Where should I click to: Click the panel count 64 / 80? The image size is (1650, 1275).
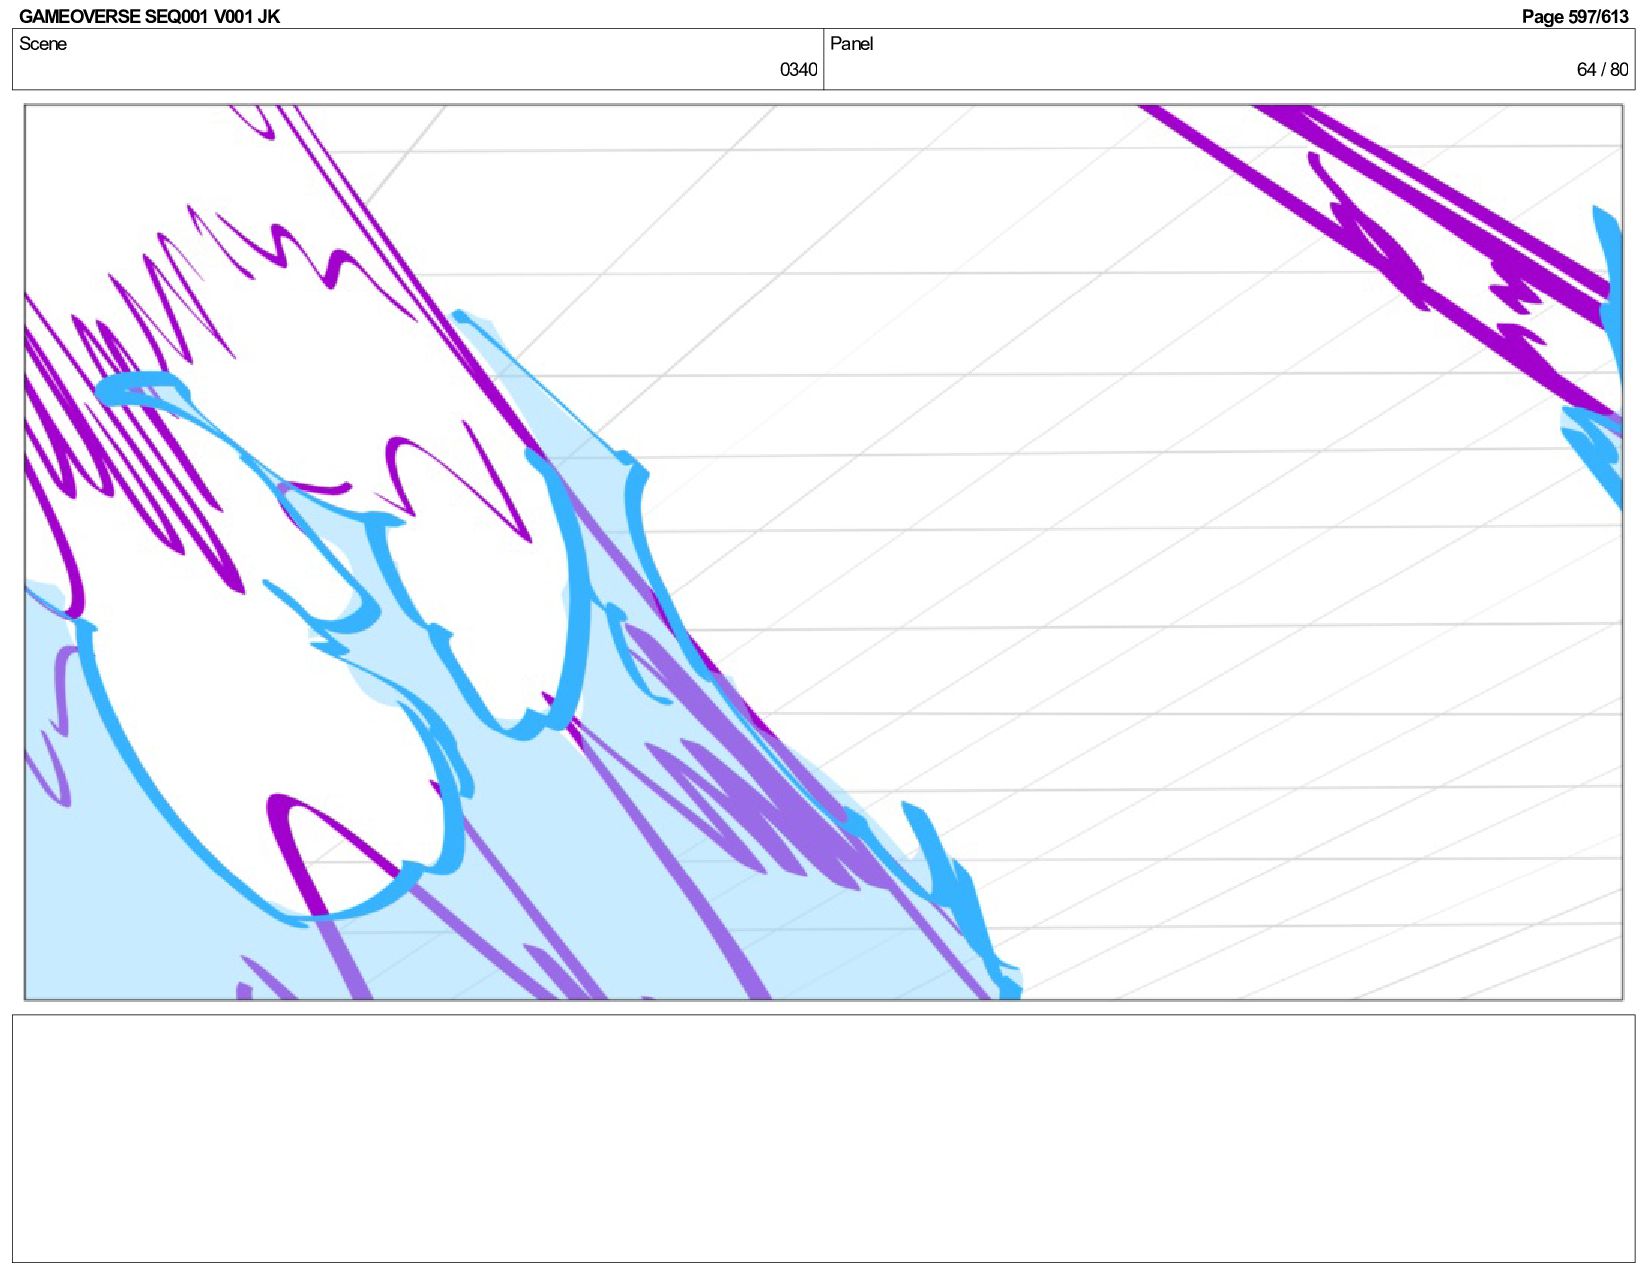click(1602, 69)
